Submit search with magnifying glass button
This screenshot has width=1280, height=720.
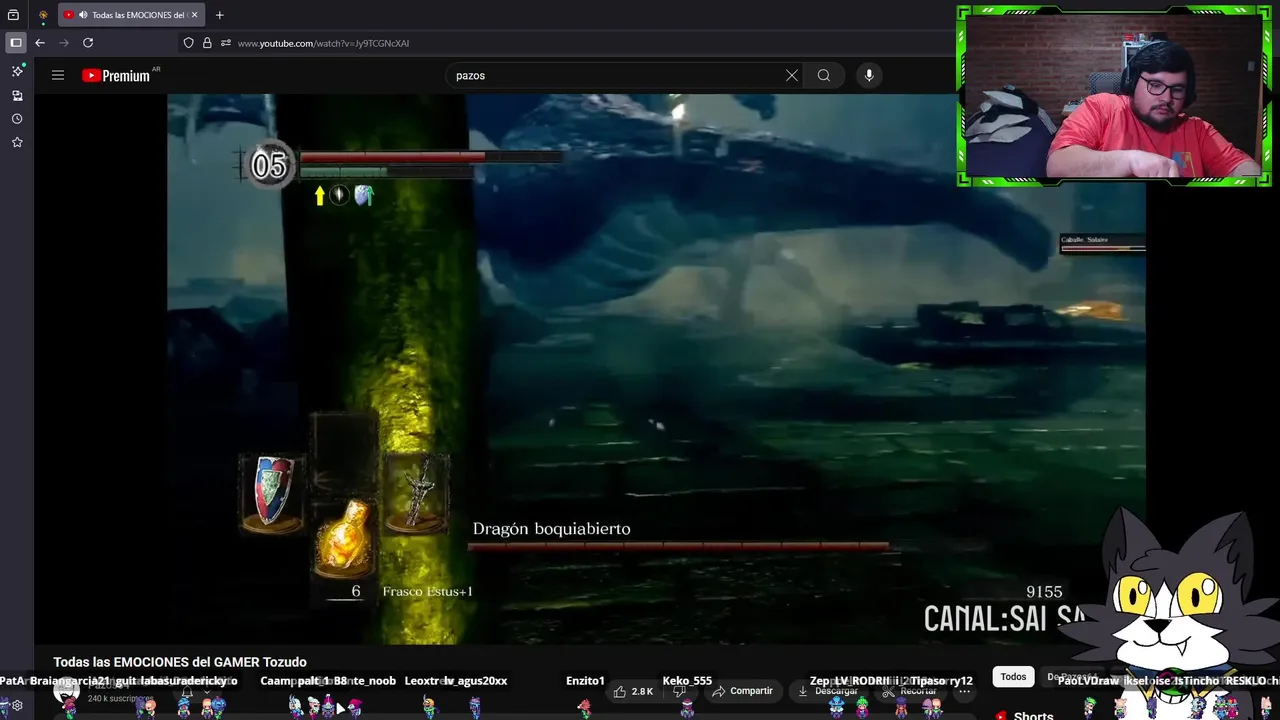[824, 75]
